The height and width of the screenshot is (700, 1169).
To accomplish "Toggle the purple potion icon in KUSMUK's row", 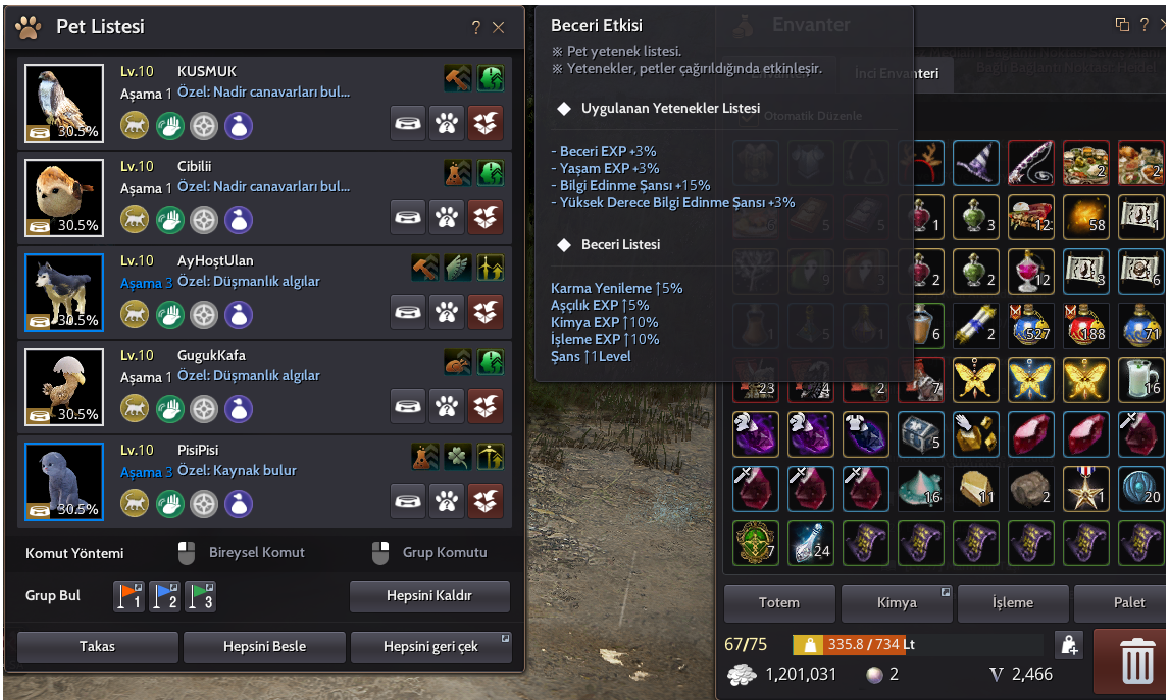I will point(239,125).
